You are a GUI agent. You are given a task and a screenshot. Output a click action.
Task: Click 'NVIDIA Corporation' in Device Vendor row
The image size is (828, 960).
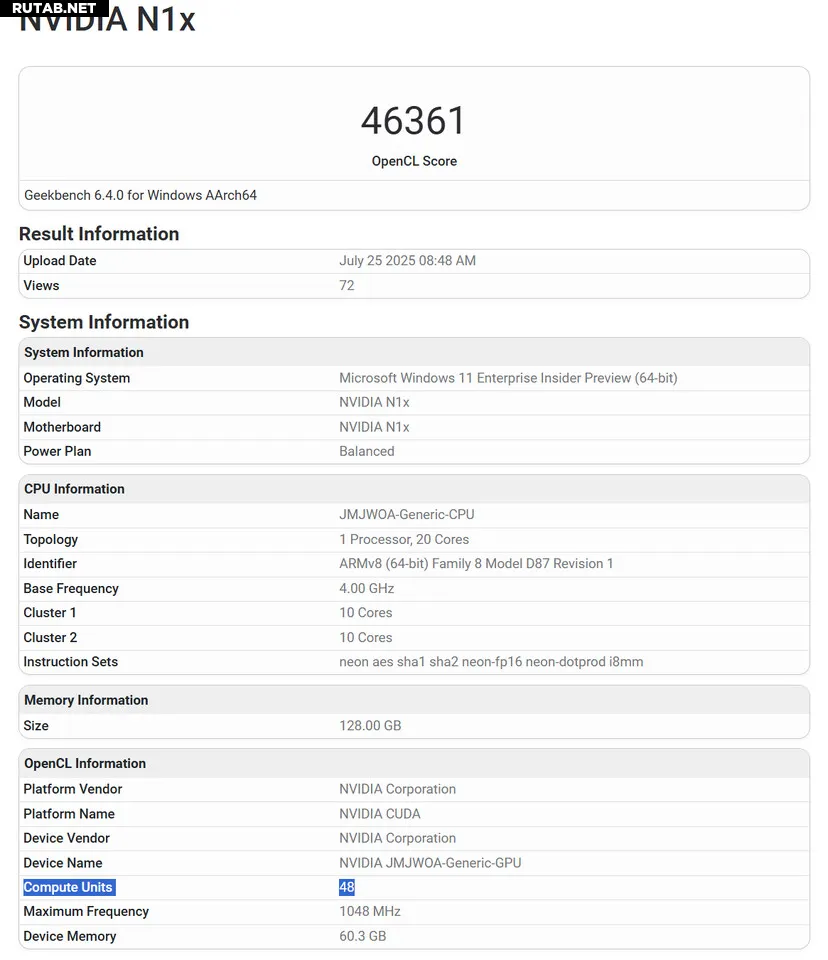pyautogui.click(x=397, y=838)
